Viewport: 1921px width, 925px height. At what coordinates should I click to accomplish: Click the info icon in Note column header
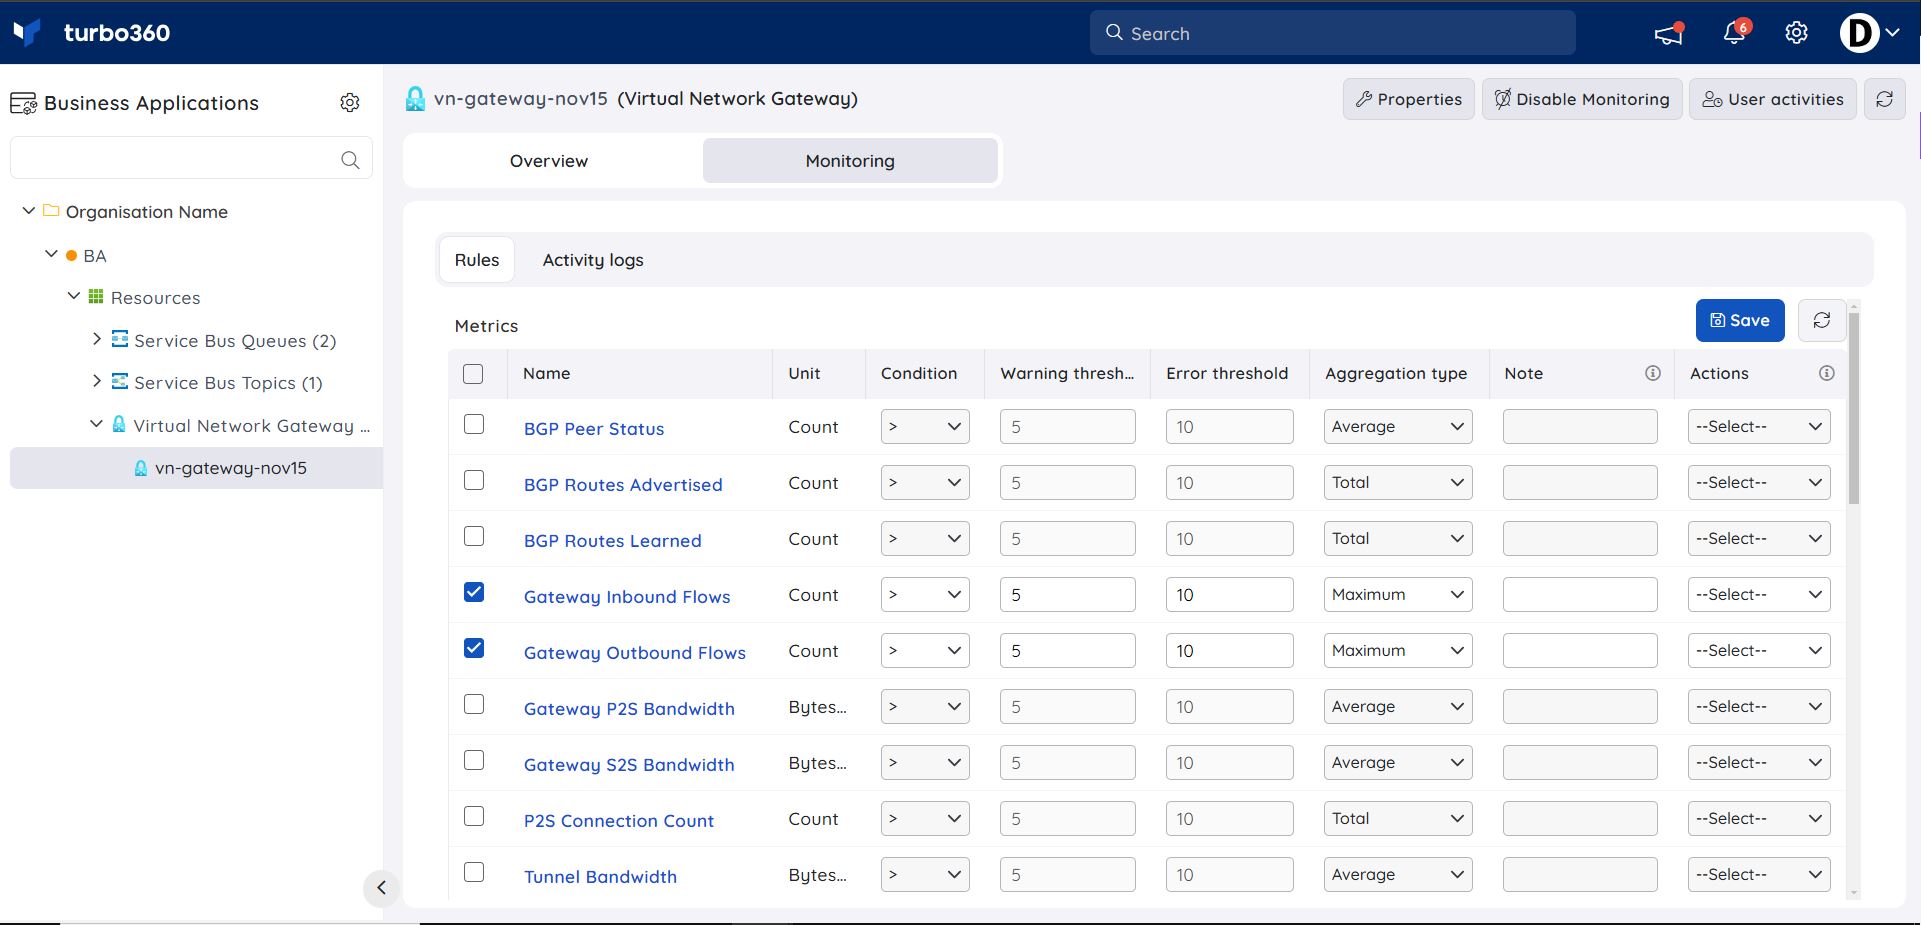pos(1653,373)
